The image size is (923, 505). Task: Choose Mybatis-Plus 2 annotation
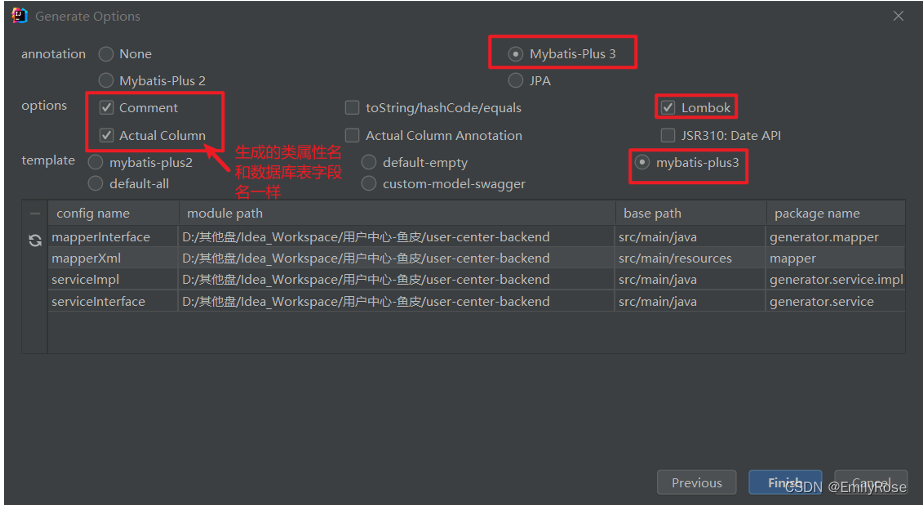(x=106, y=80)
